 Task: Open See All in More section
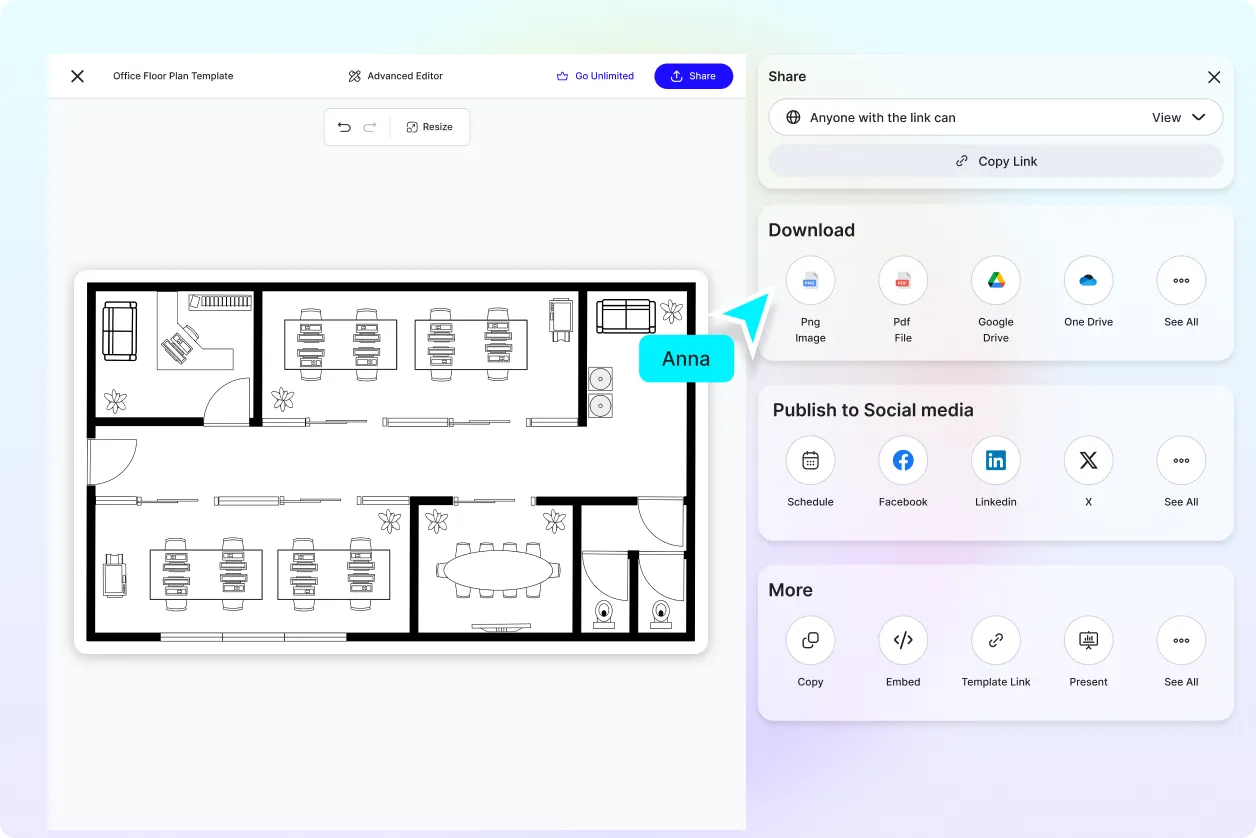(x=1181, y=641)
